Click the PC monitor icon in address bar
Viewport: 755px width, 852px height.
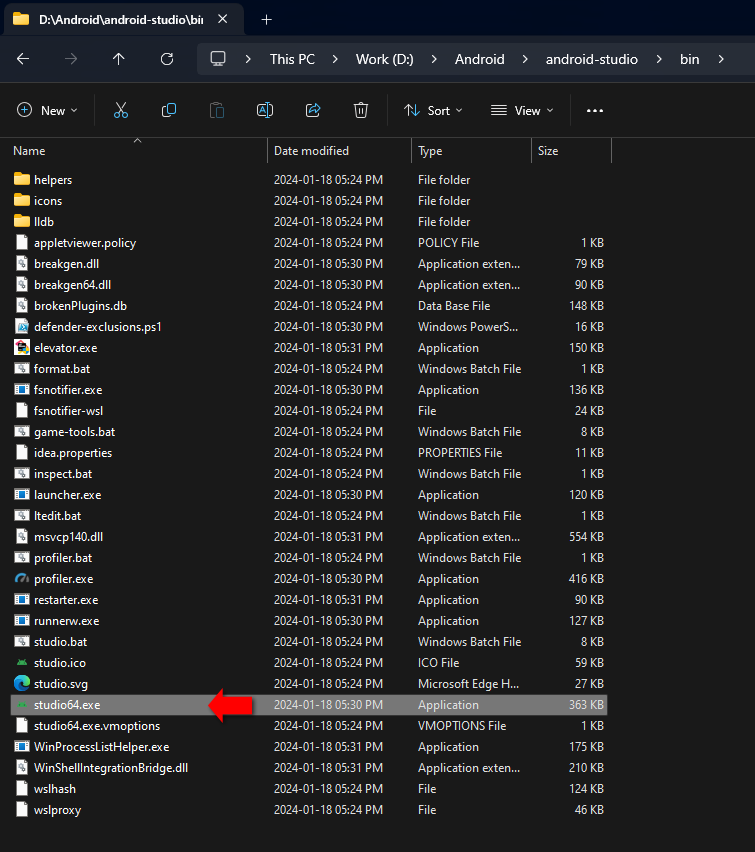(x=218, y=59)
